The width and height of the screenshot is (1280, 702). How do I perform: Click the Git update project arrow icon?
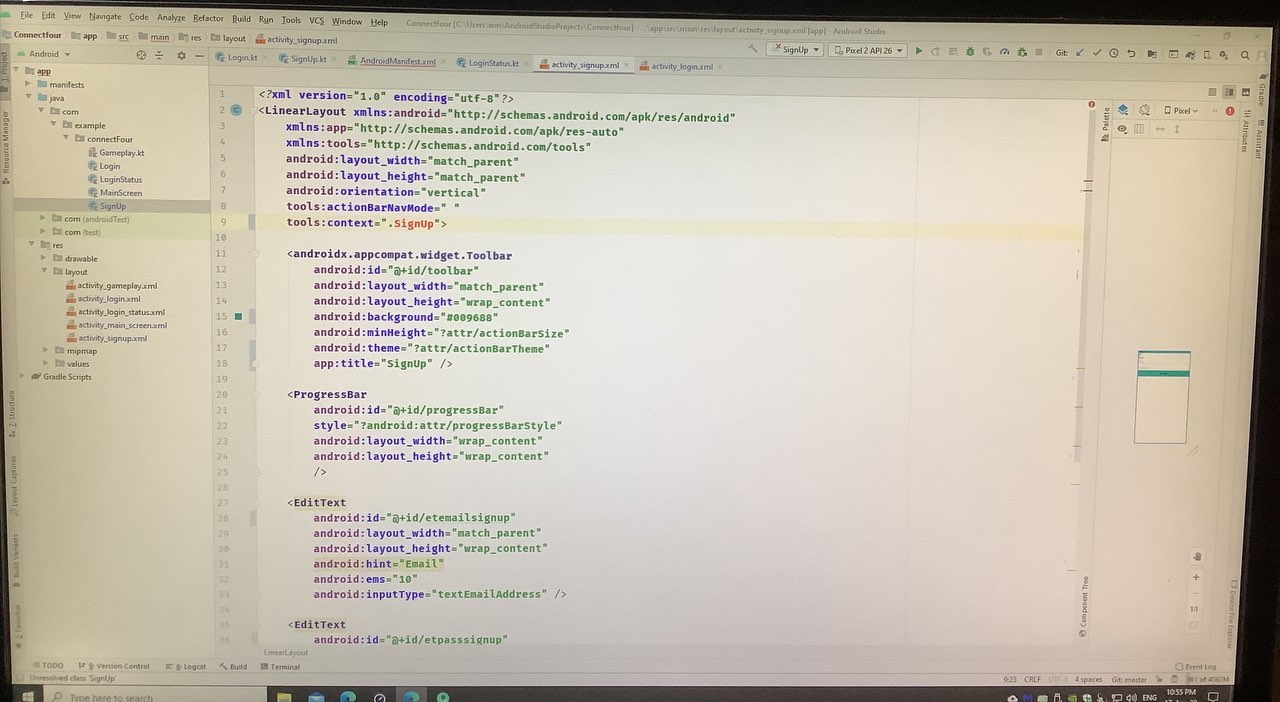(1079, 52)
